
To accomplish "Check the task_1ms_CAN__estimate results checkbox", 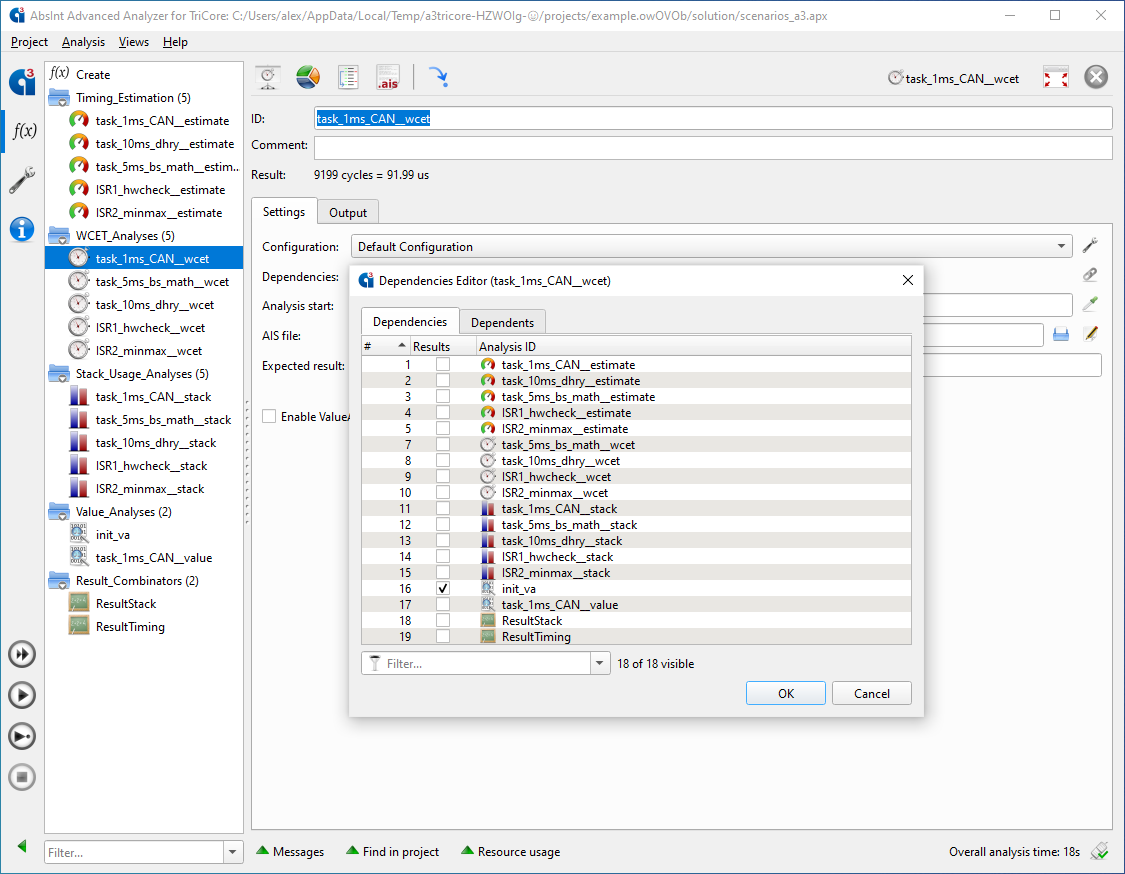I will point(443,365).
